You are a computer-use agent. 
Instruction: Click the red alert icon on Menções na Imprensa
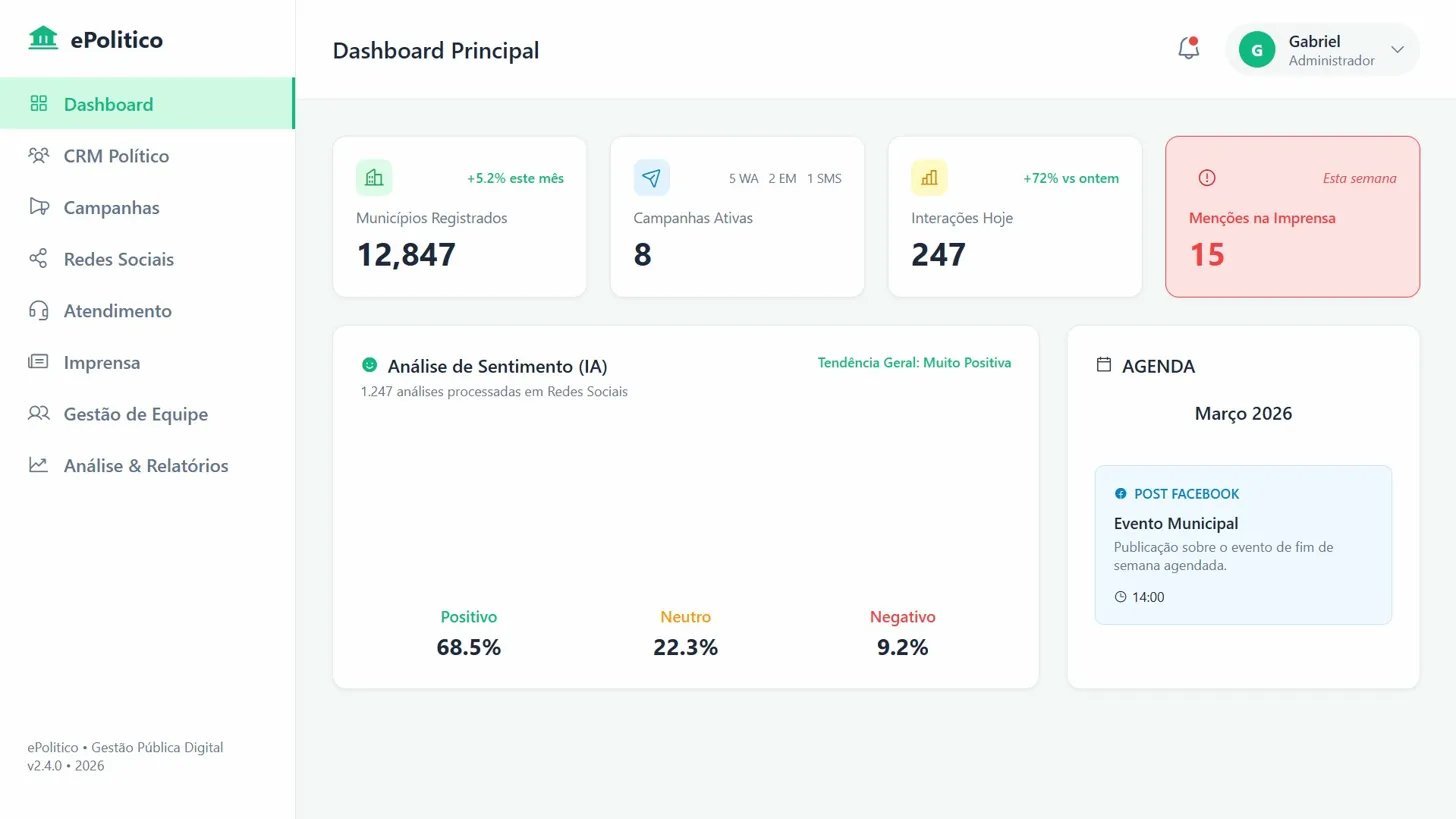click(1206, 177)
